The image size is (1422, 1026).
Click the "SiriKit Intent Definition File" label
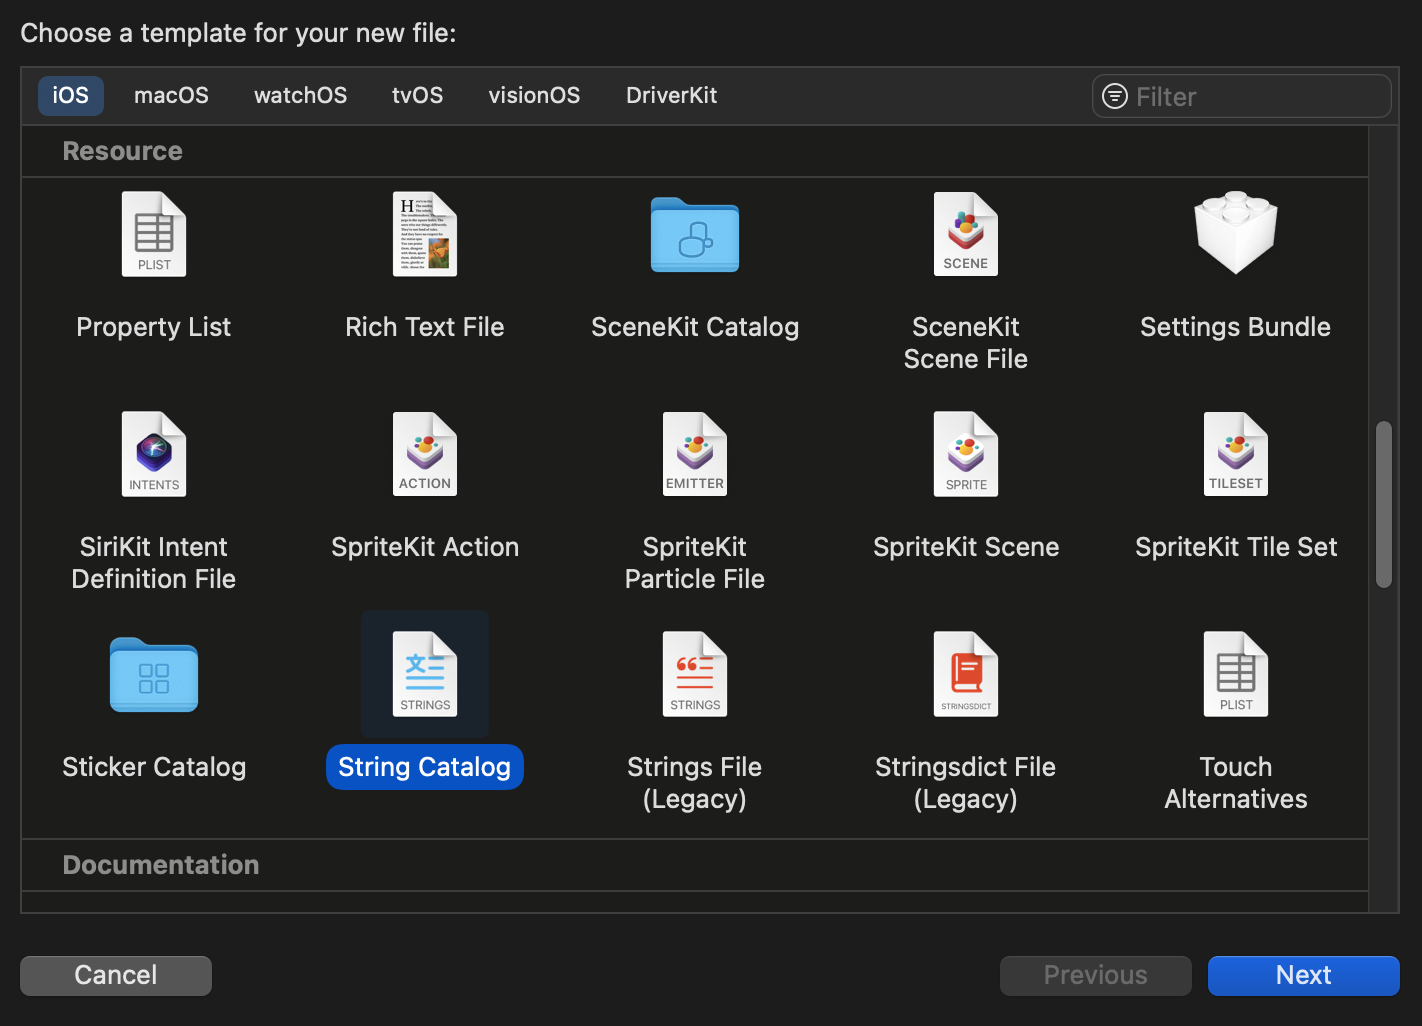click(x=154, y=563)
